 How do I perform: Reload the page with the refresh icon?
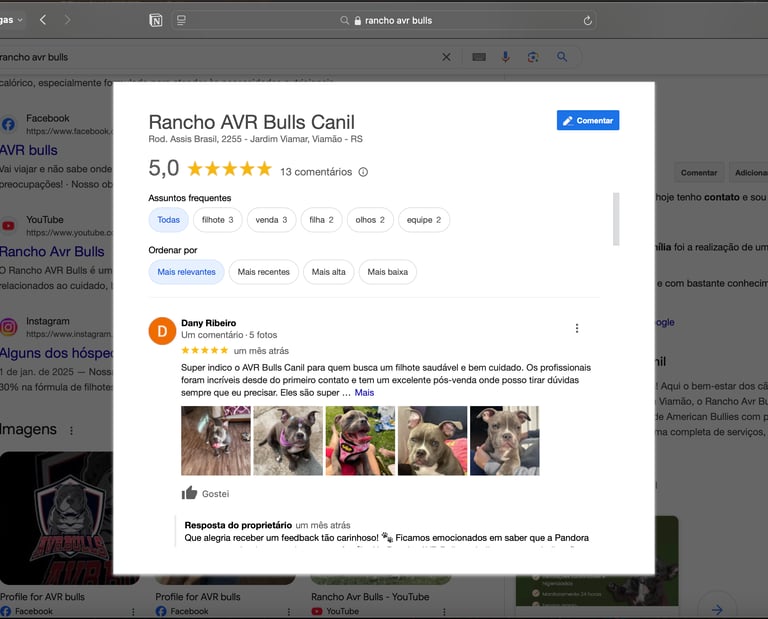click(x=588, y=21)
